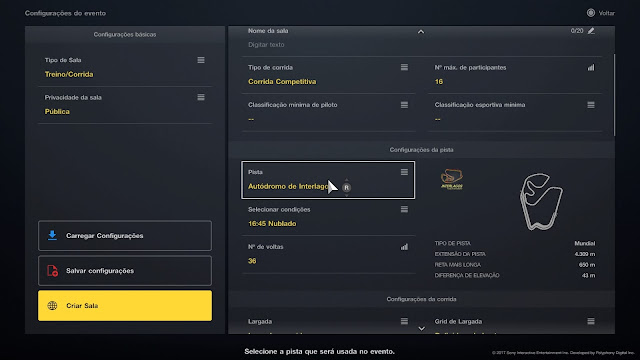
Task: Click the TIPO DE PISTA Mundial row
Action: coord(515,243)
